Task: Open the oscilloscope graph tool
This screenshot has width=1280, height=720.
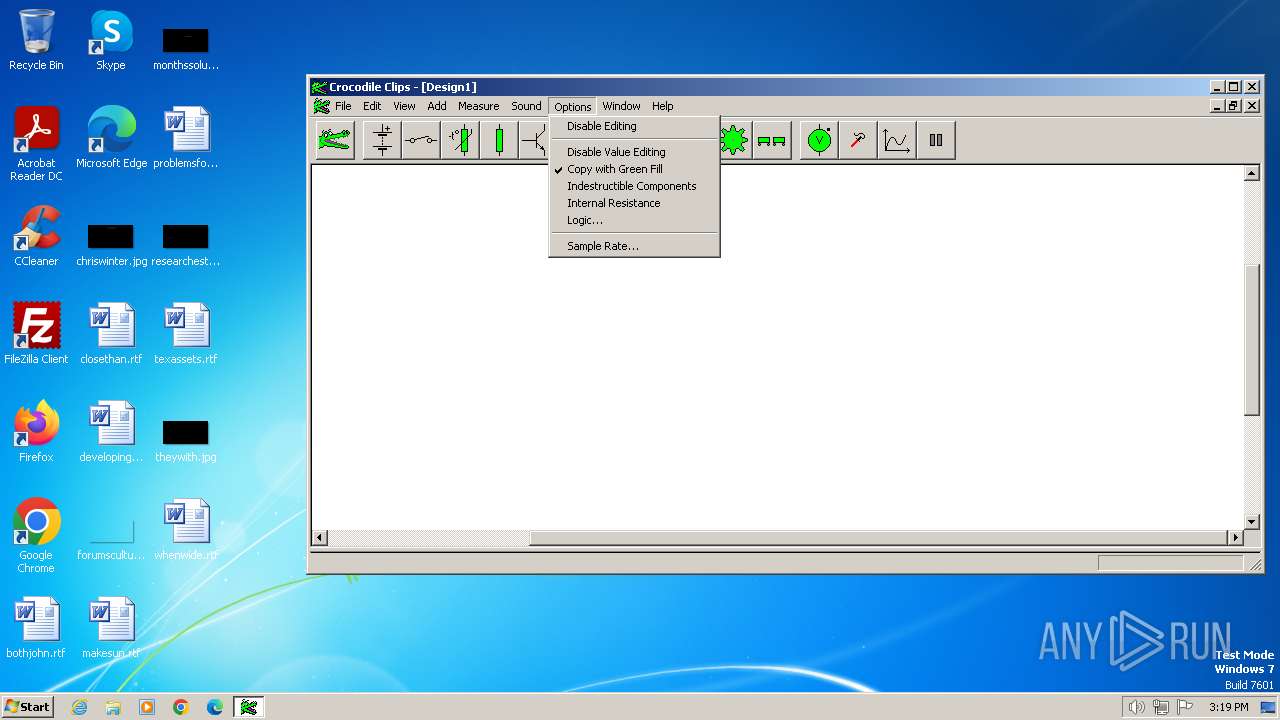Action: [897, 140]
